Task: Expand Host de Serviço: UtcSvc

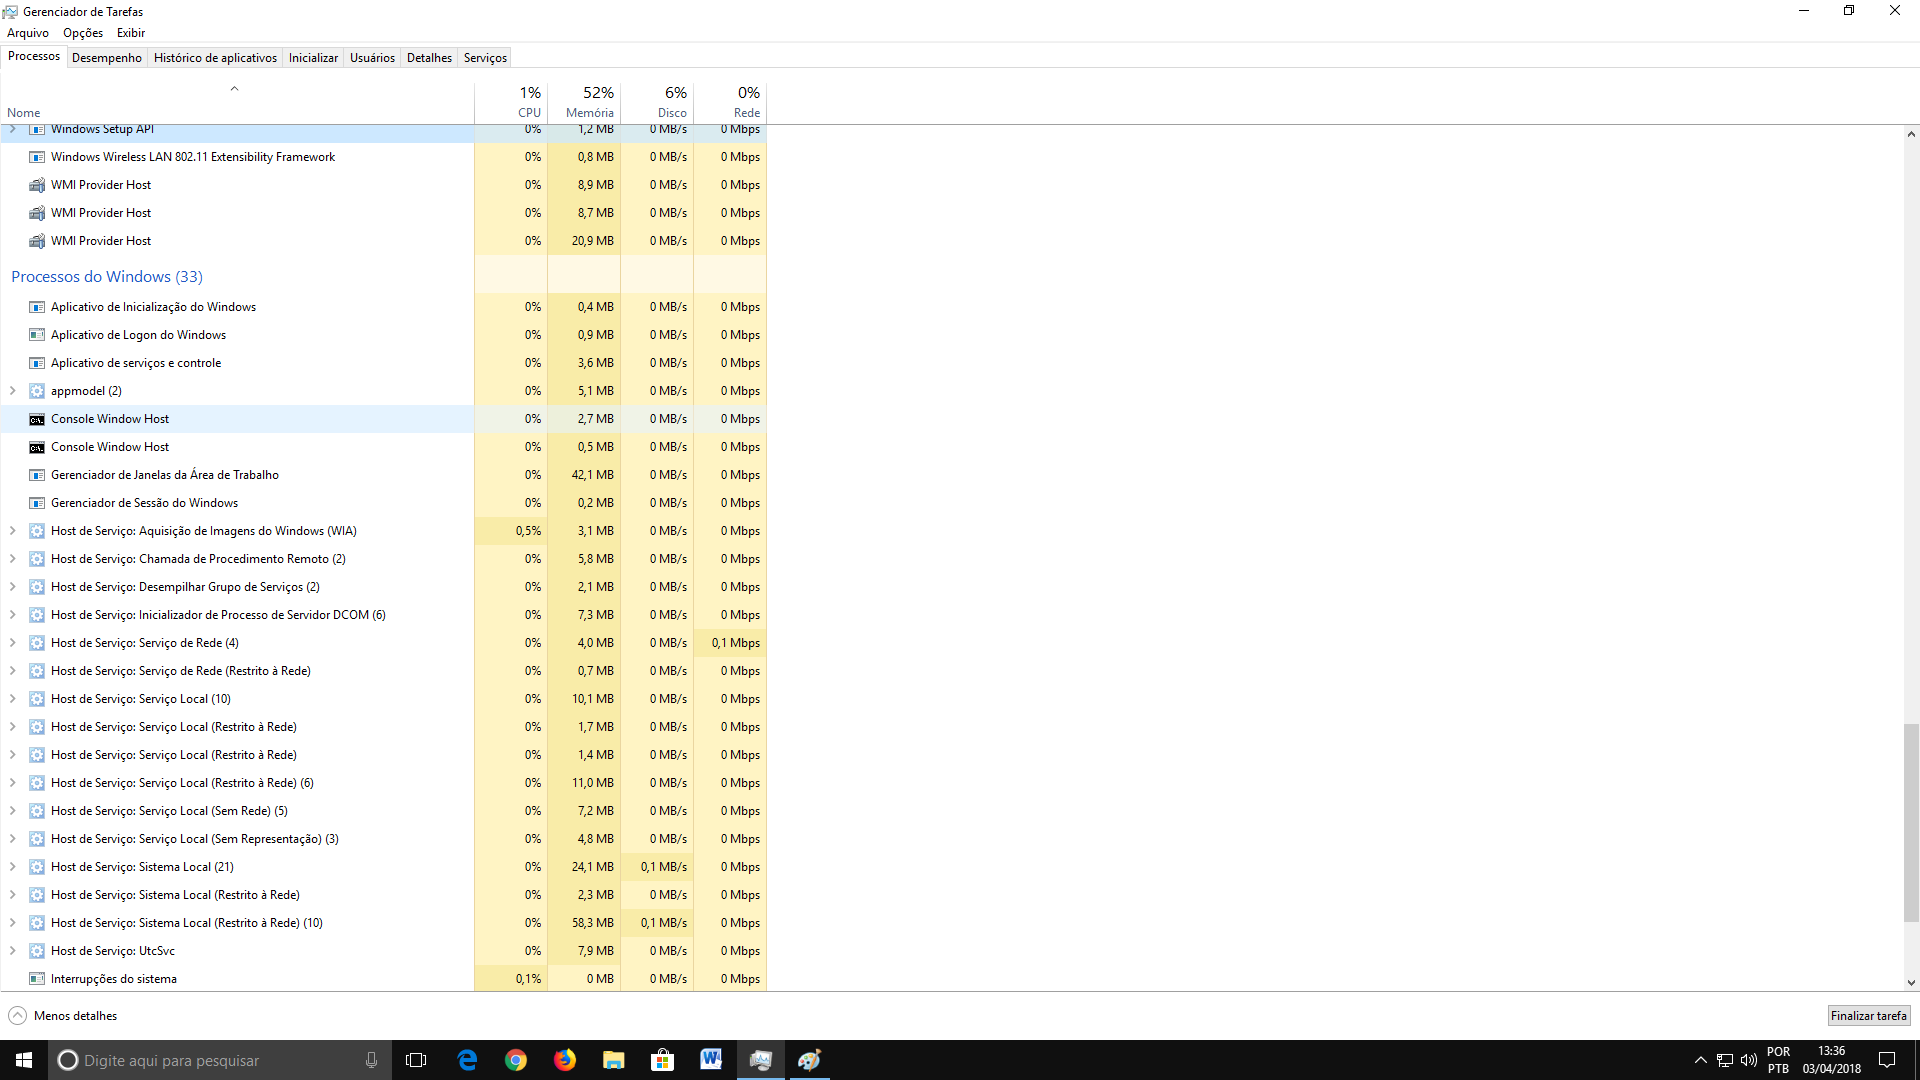Action: (13, 951)
